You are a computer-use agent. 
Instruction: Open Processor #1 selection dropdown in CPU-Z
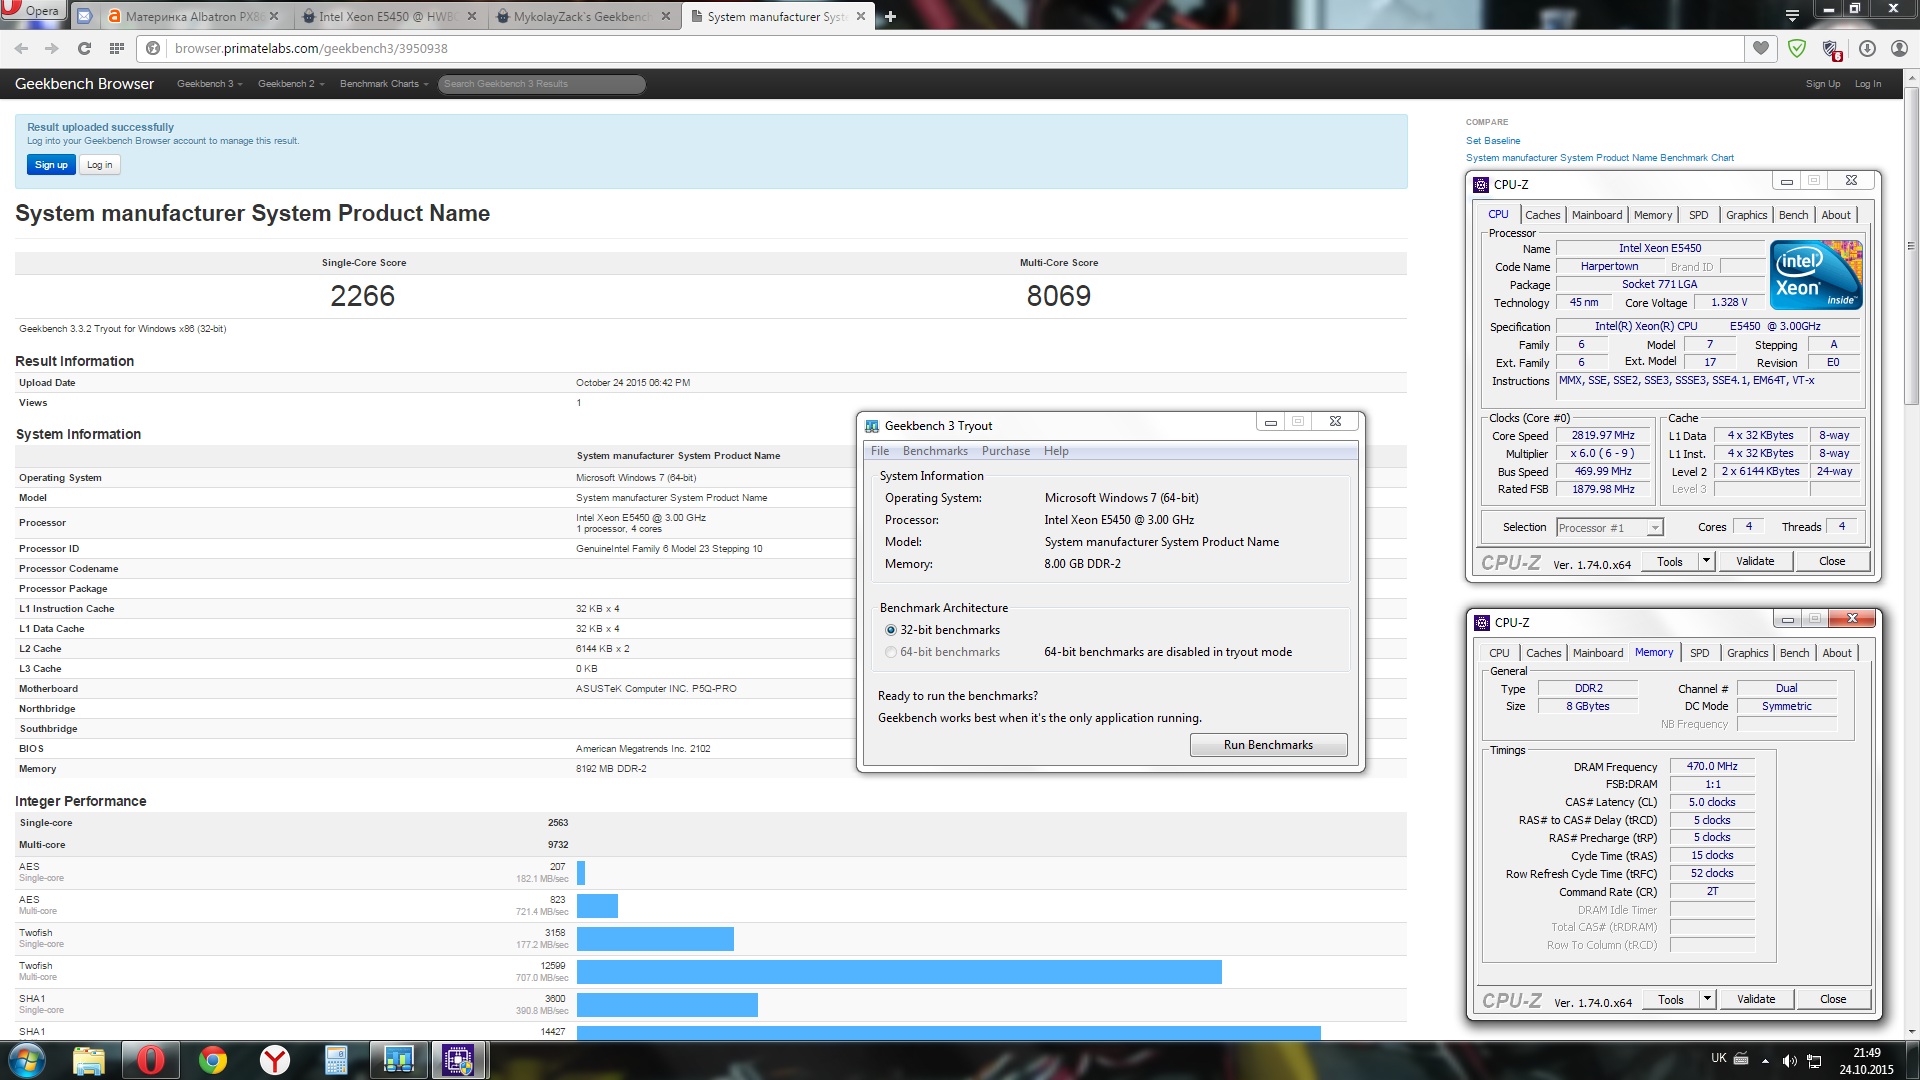(x=1609, y=528)
